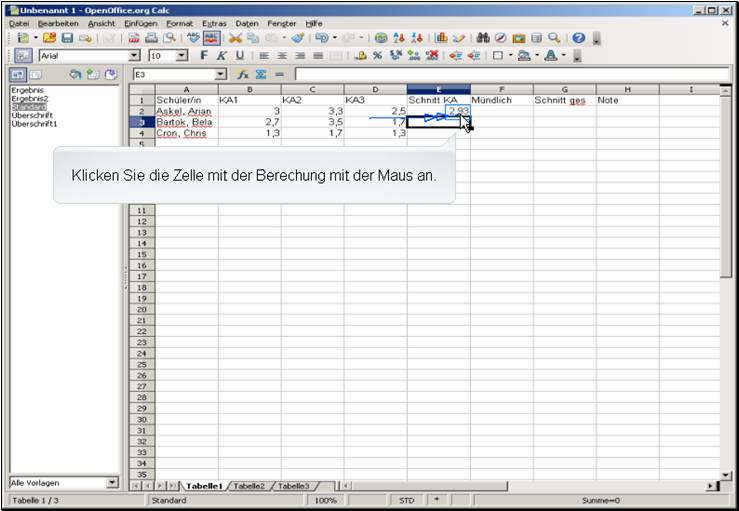739x511 pixels.
Task: Open the Arial font name dropdown
Action: 135,56
